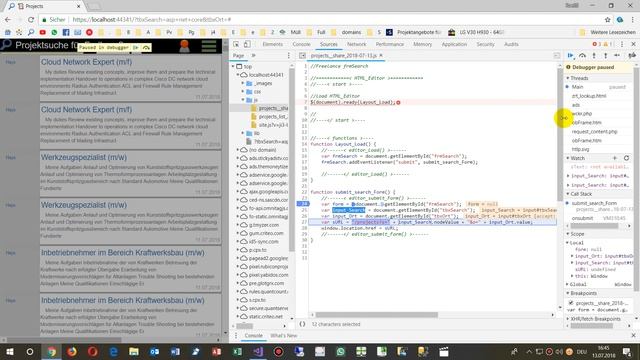Toggle breakpoint on line 24 gutter
The height and width of the screenshot is (360, 640).
(x=303, y=204)
